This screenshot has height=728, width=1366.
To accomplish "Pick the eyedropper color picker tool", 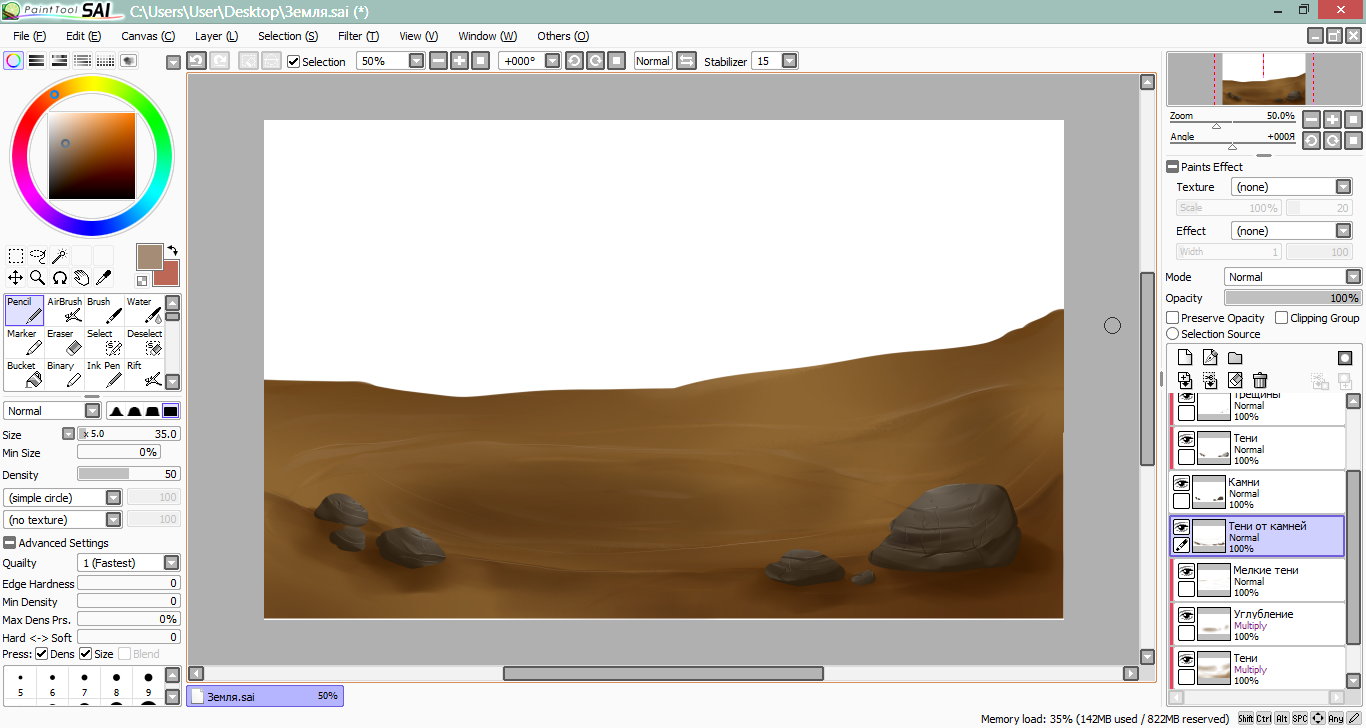I will 104,277.
